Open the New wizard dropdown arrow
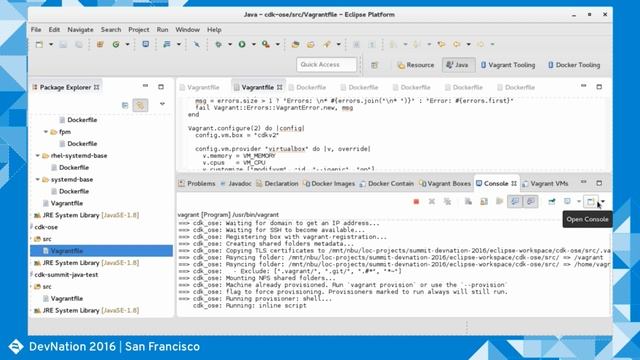The height and width of the screenshot is (360, 640). [x=51, y=44]
